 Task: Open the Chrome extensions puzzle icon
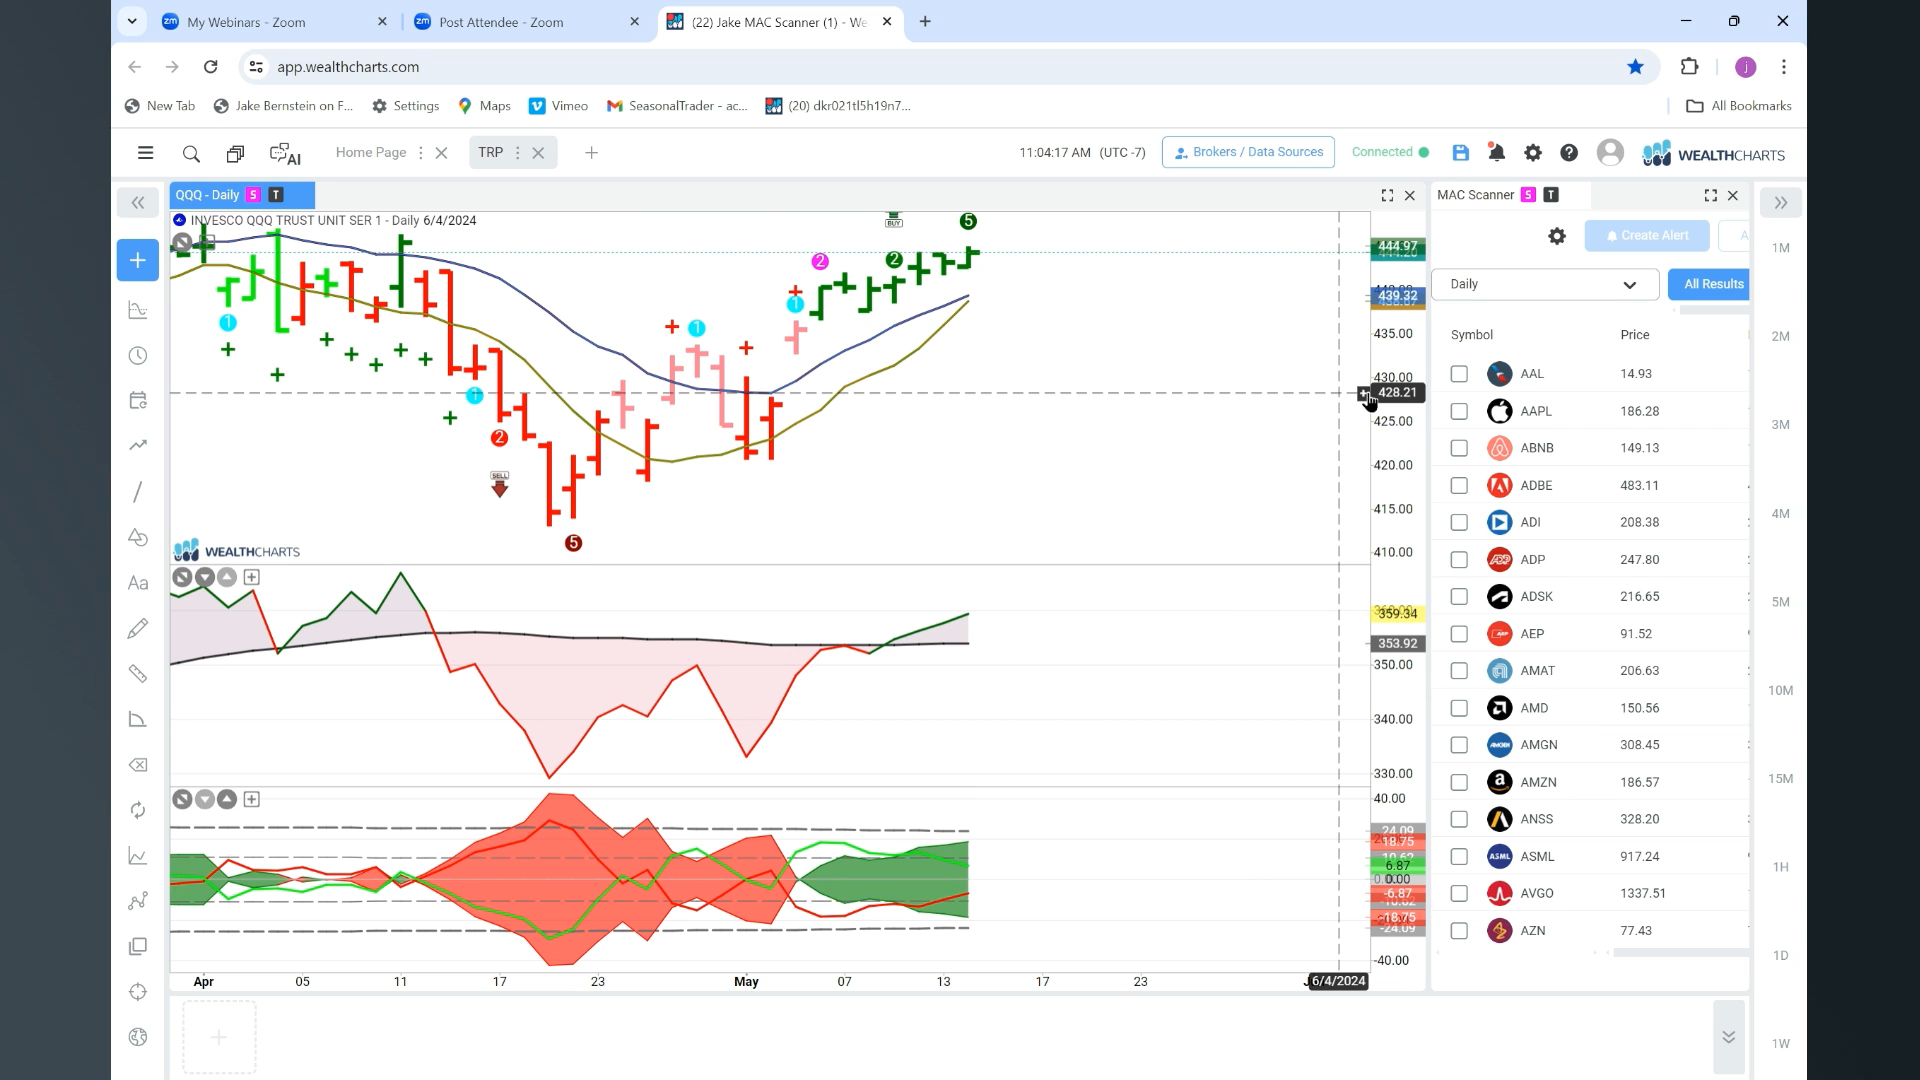pyautogui.click(x=1689, y=67)
